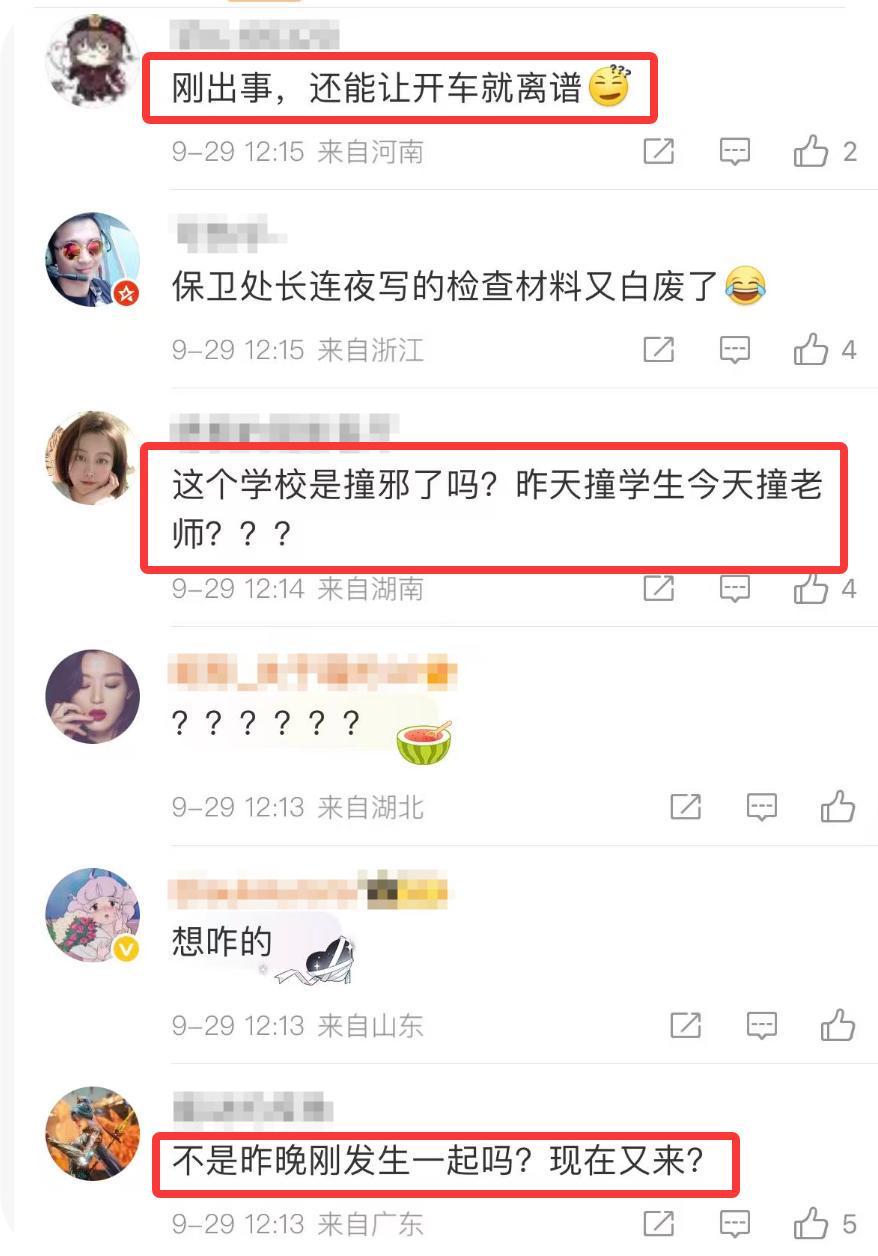Reply to the comment from 河南
878x1256 pixels.
click(x=735, y=152)
